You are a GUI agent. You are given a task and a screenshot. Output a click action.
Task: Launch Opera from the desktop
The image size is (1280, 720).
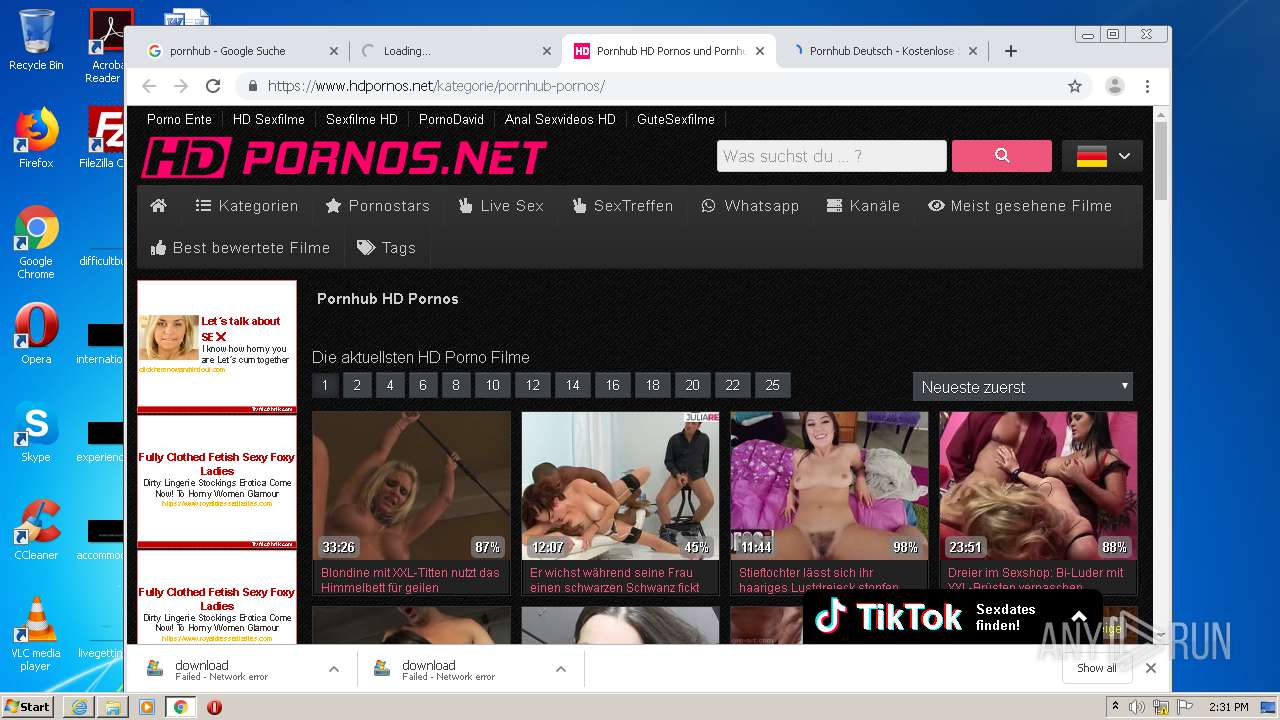point(36,335)
